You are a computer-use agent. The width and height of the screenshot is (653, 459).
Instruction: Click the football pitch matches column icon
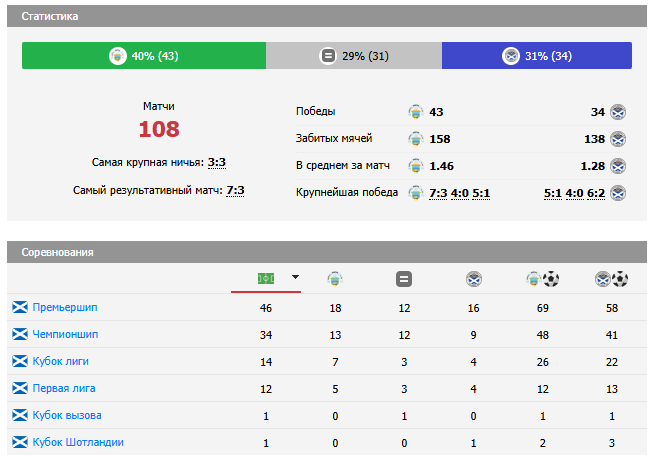pos(266,278)
